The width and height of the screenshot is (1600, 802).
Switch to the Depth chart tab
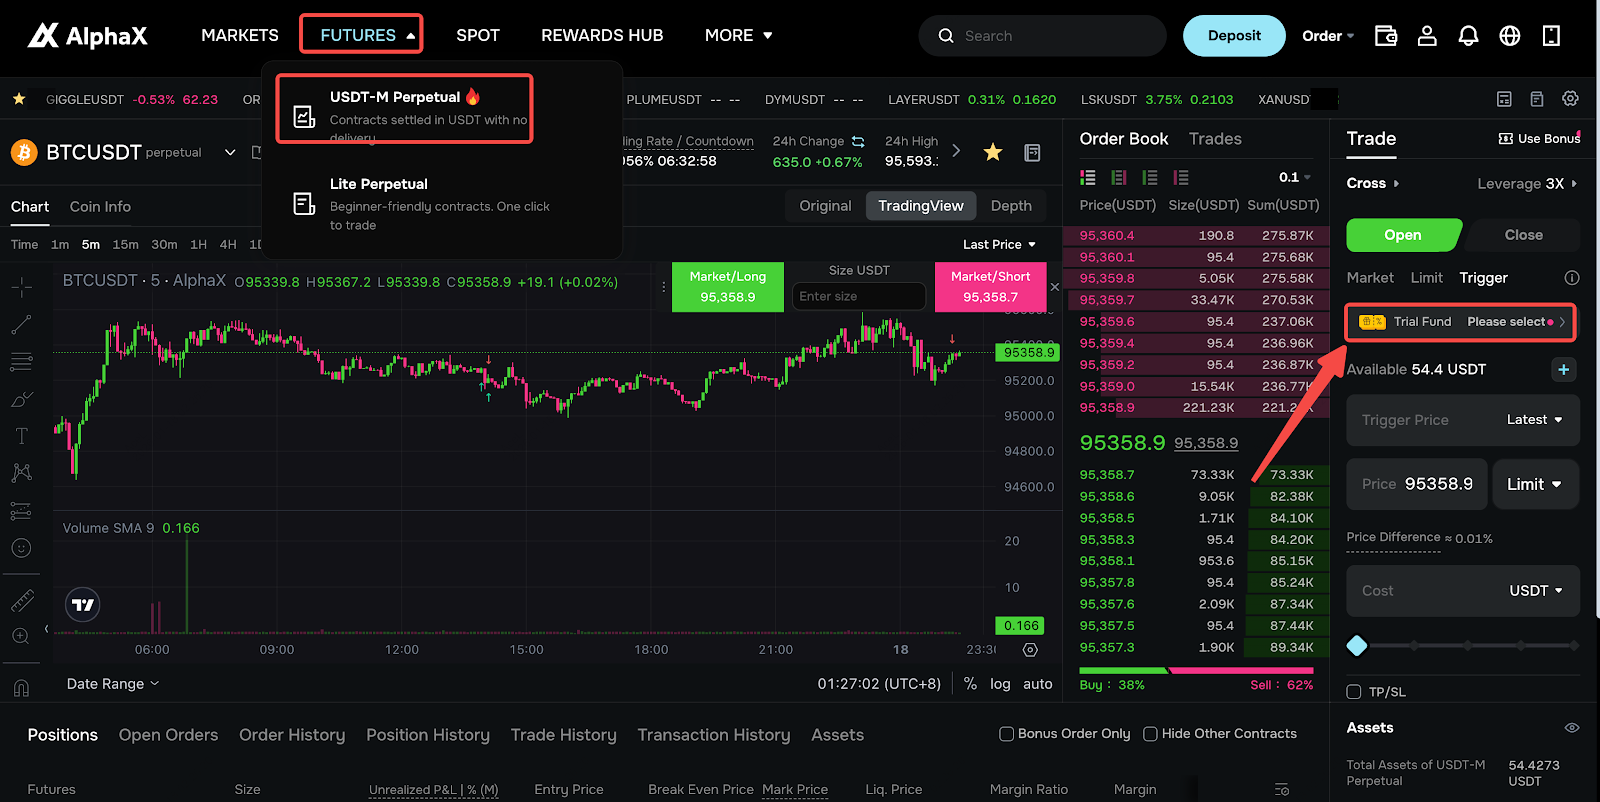point(1011,206)
